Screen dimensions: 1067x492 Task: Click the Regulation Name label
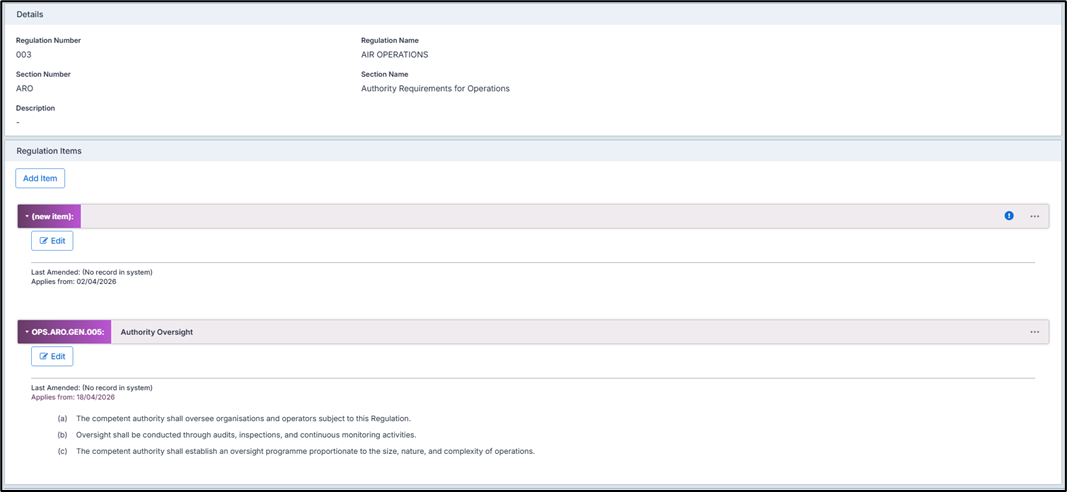point(390,41)
